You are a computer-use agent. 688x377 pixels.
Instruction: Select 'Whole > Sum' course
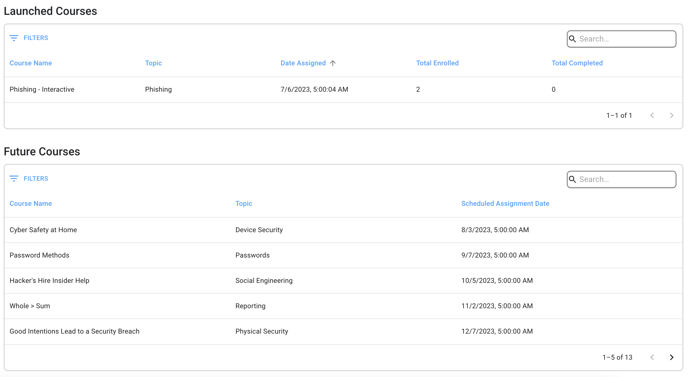click(x=30, y=306)
